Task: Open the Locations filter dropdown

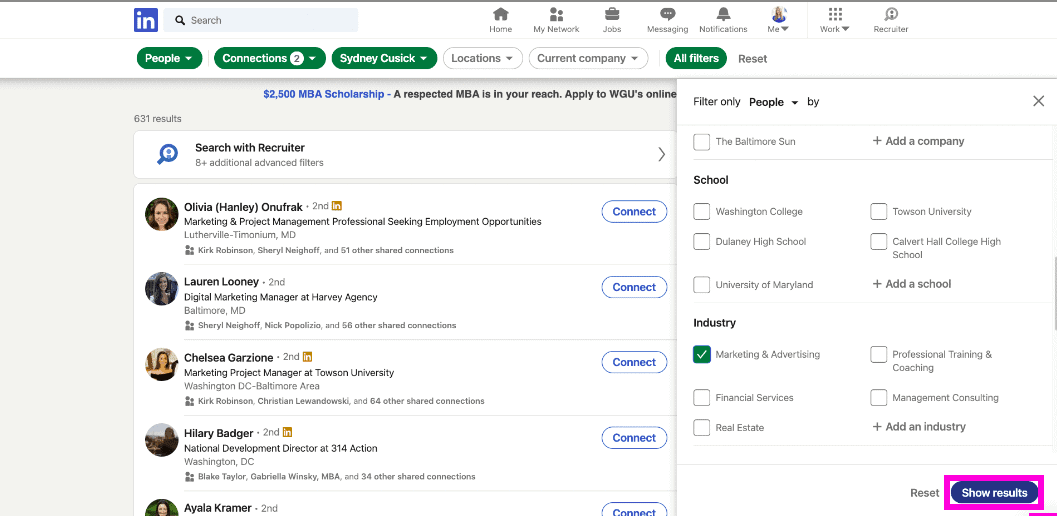Action: pos(483,58)
